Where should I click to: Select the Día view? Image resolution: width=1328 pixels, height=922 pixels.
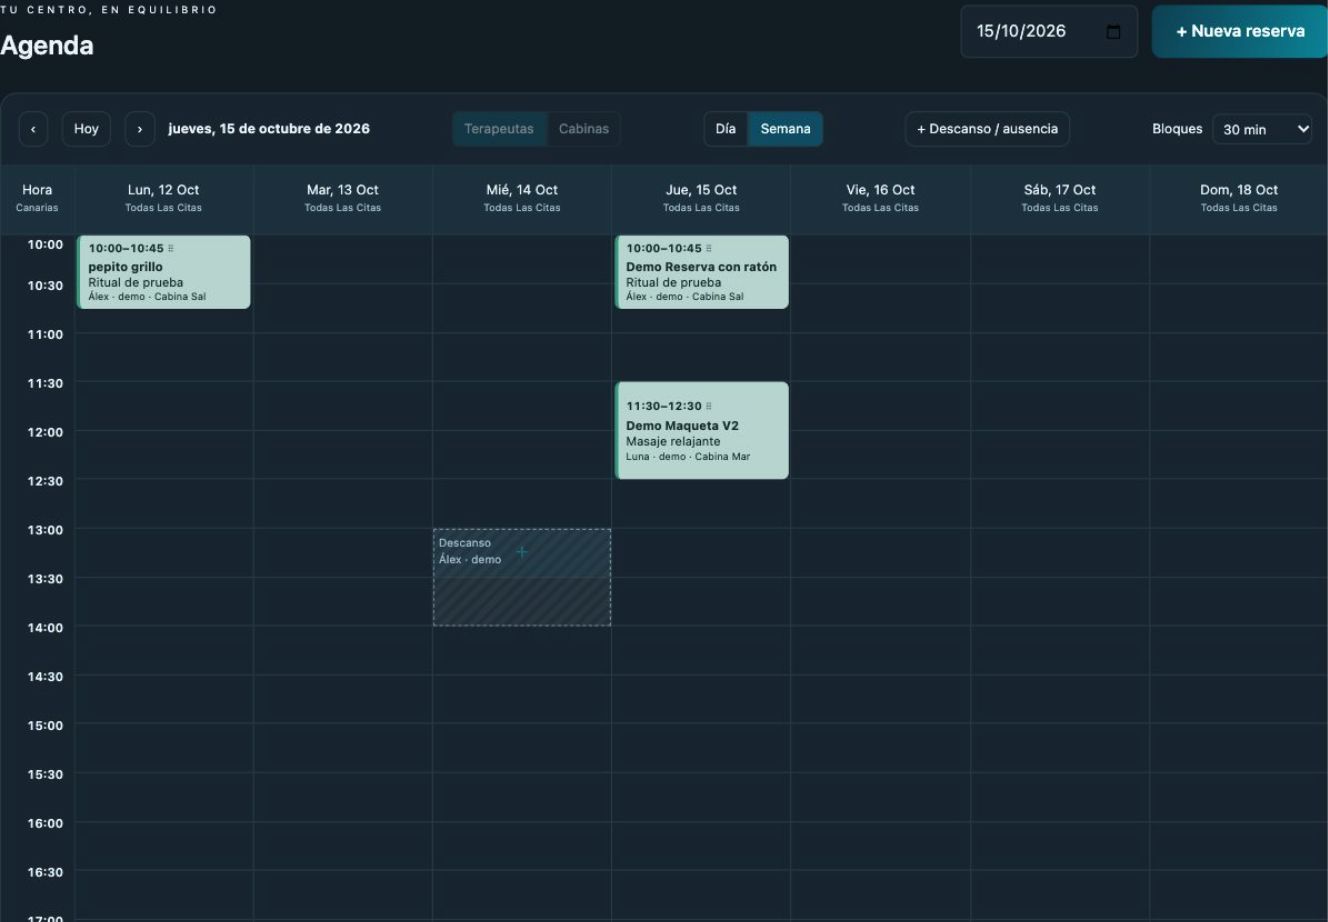pyautogui.click(x=726, y=129)
